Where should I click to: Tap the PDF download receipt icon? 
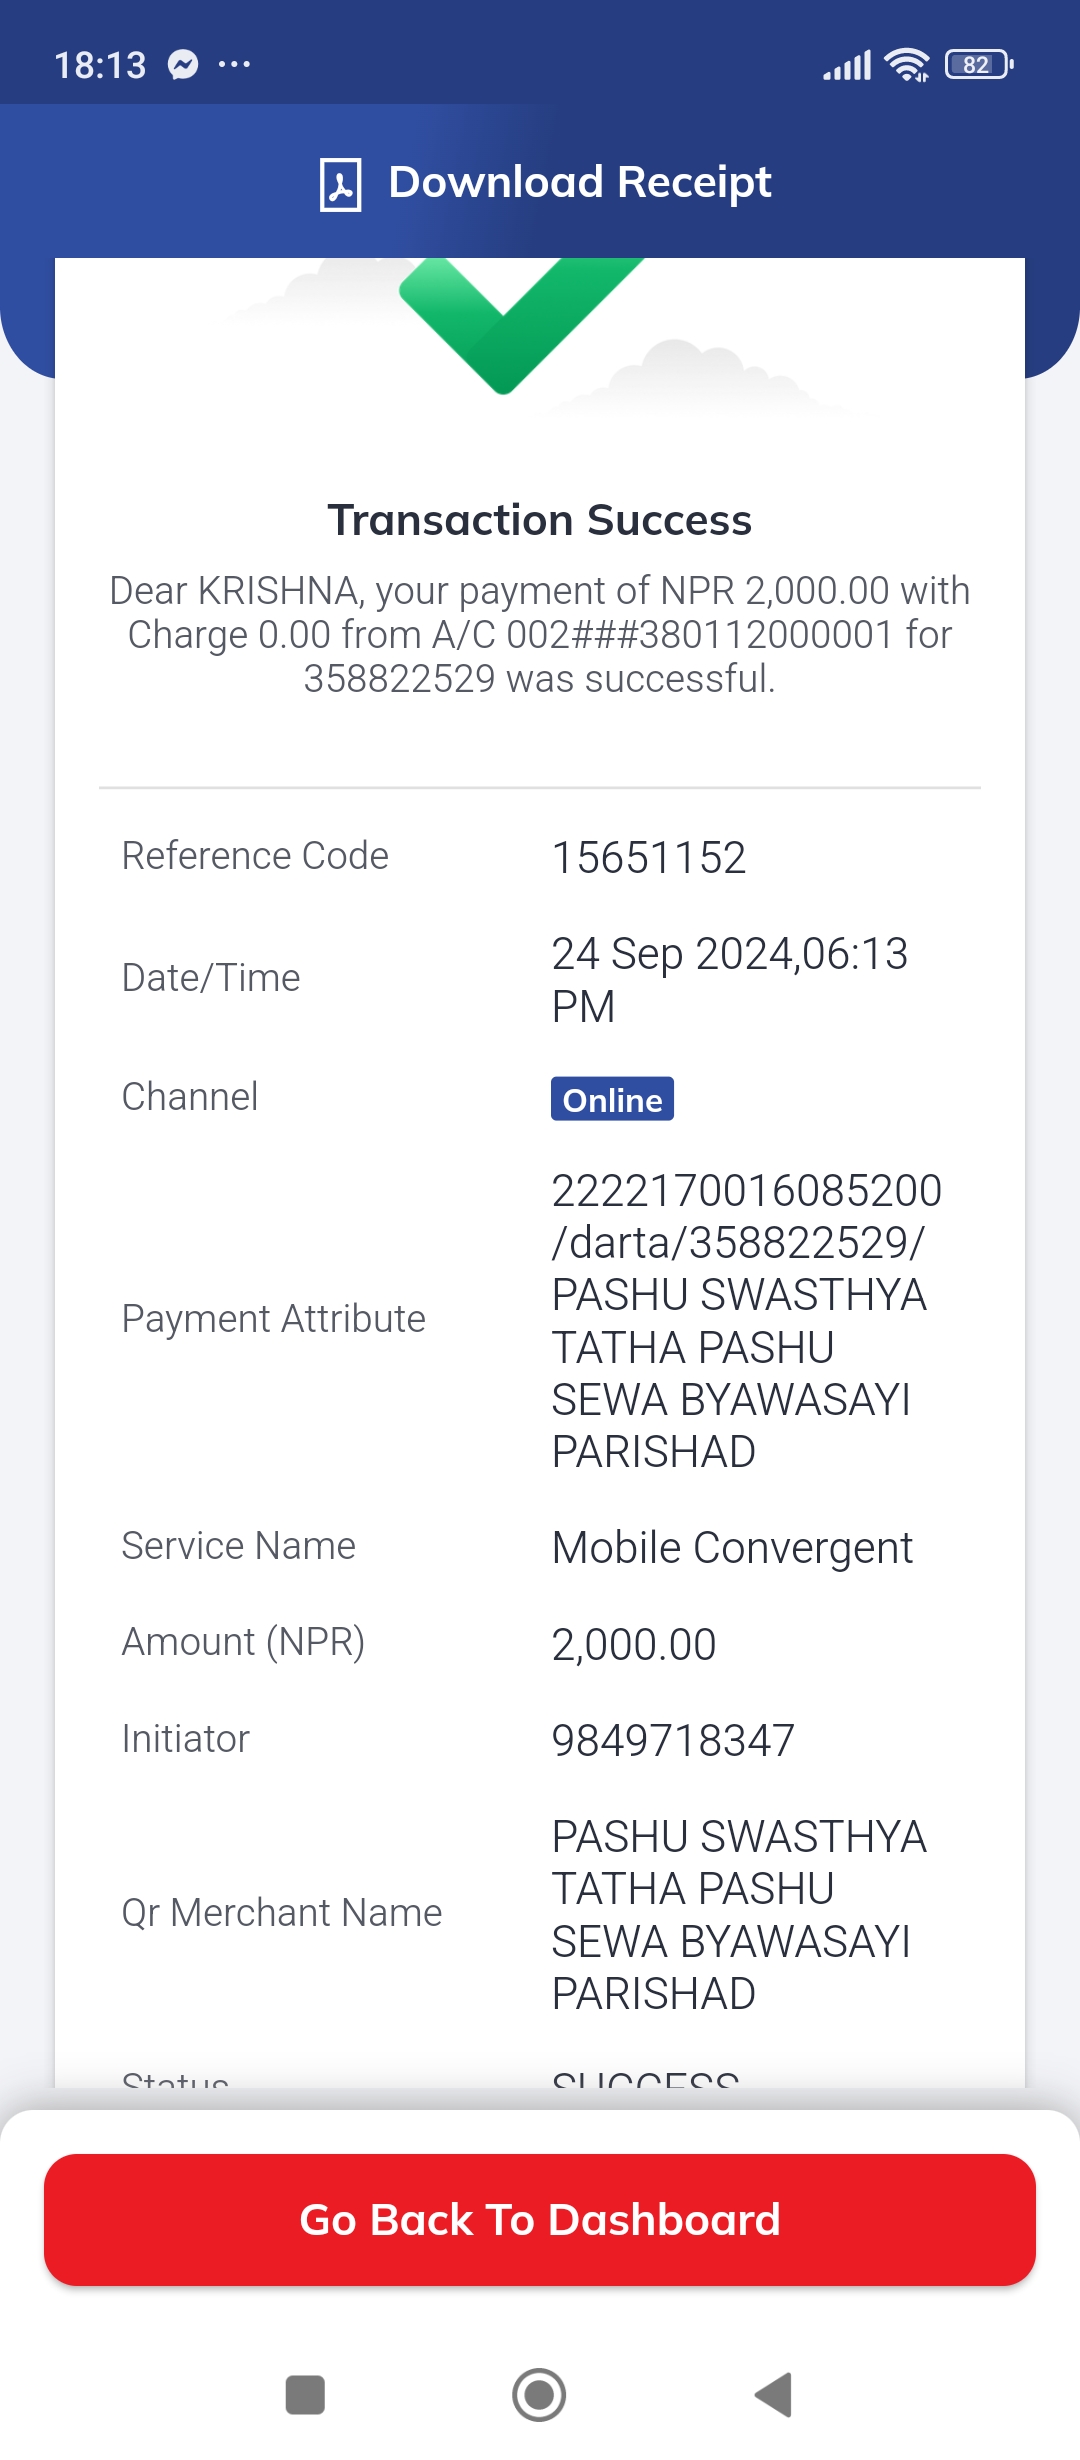340,184
